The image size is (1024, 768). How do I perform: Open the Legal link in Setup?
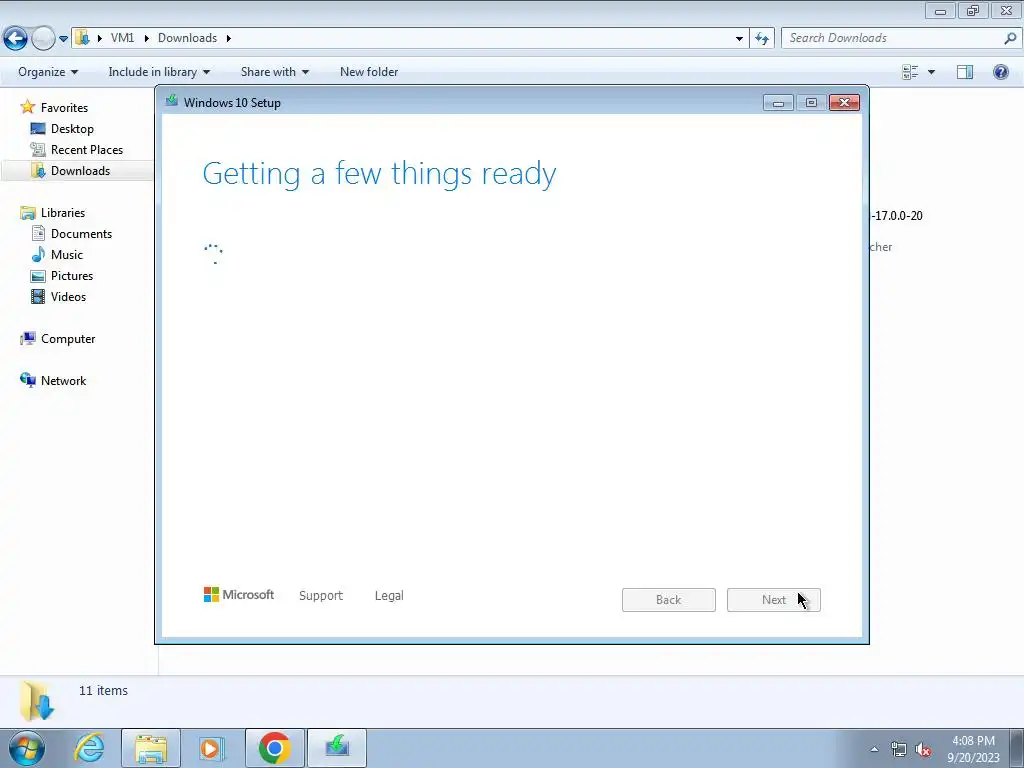point(389,596)
